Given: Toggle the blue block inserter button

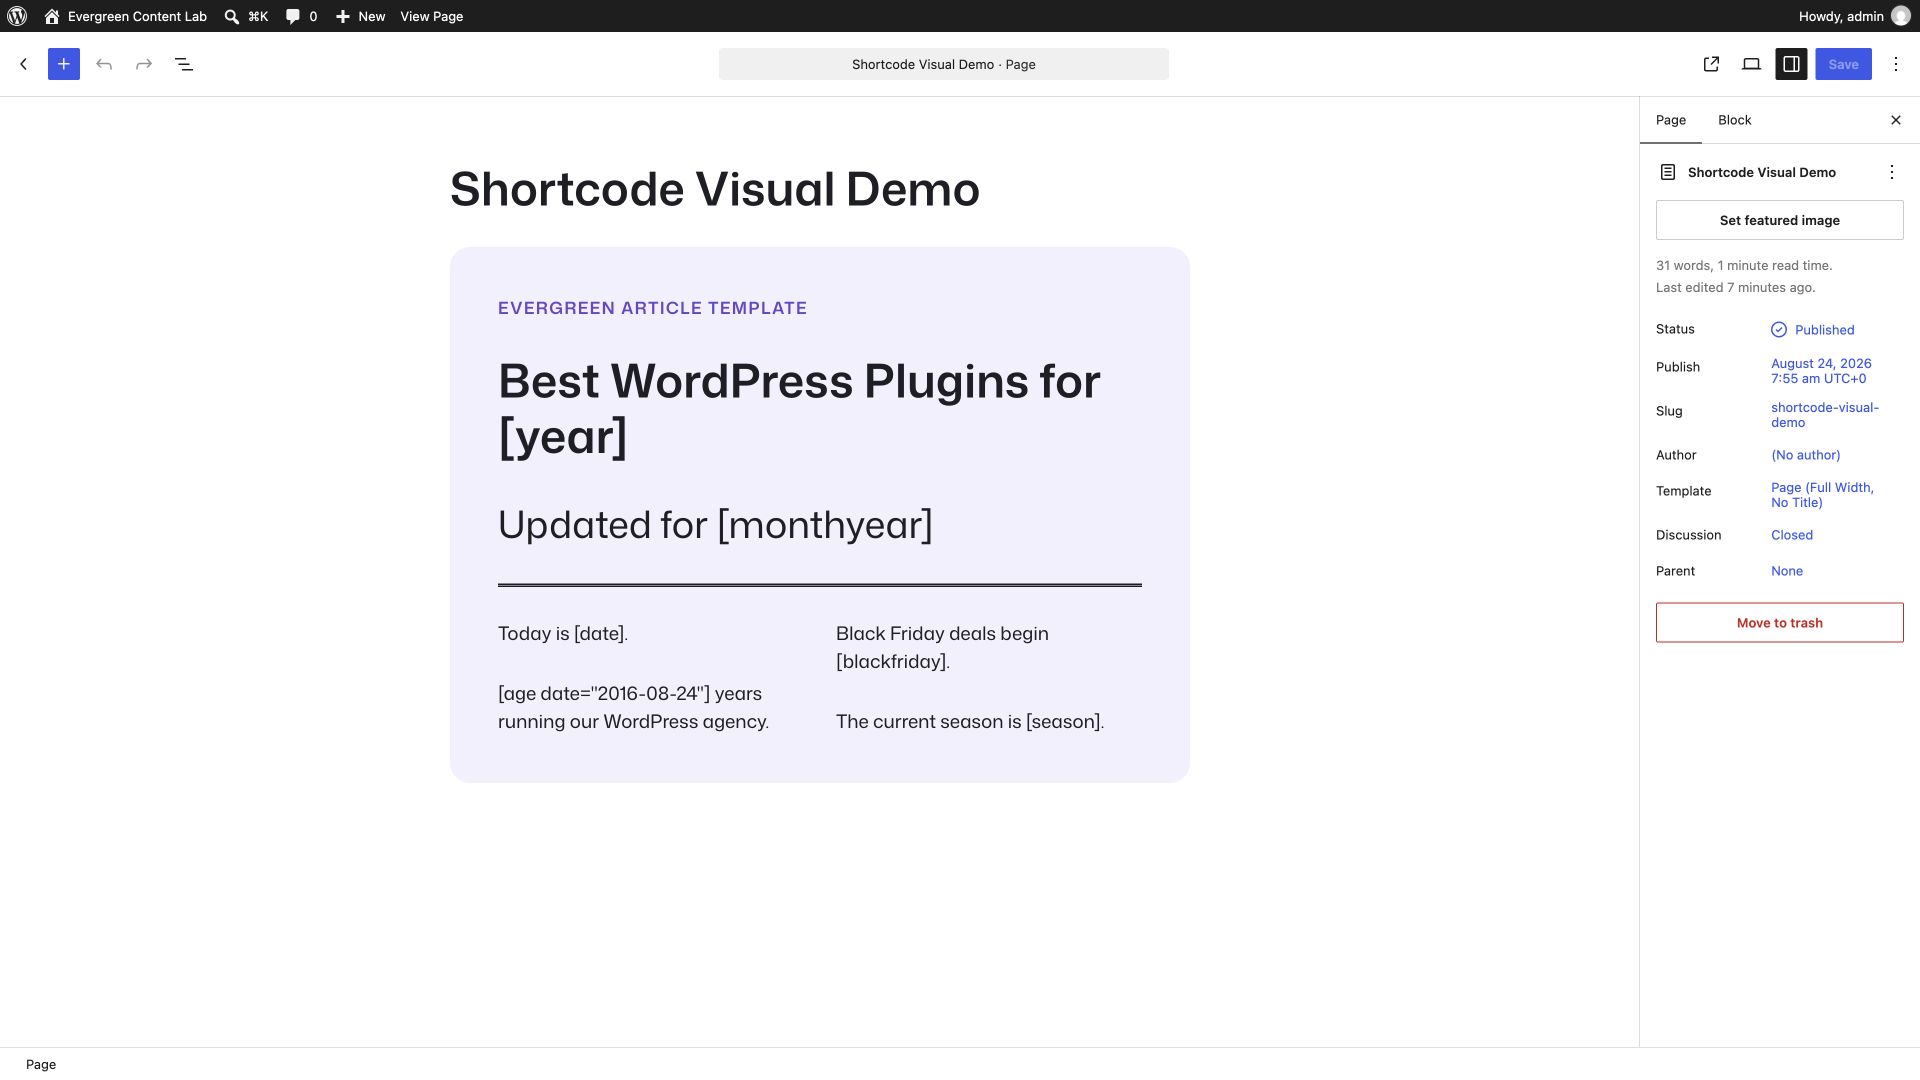Looking at the screenshot, I should pyautogui.click(x=64, y=64).
